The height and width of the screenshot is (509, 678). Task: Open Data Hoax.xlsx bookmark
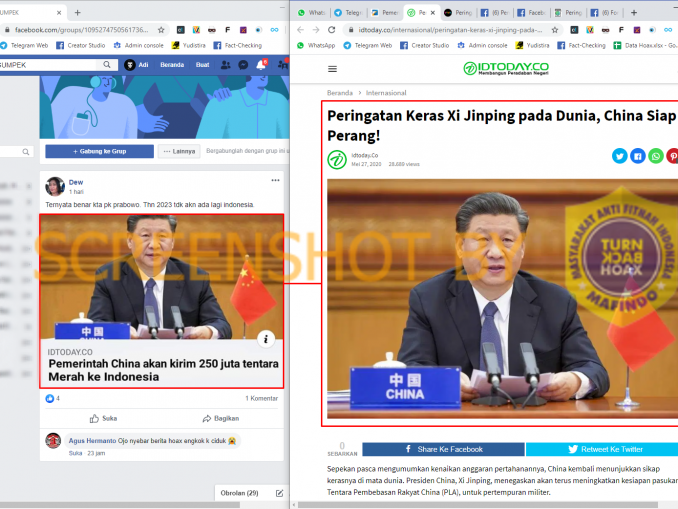[645, 45]
